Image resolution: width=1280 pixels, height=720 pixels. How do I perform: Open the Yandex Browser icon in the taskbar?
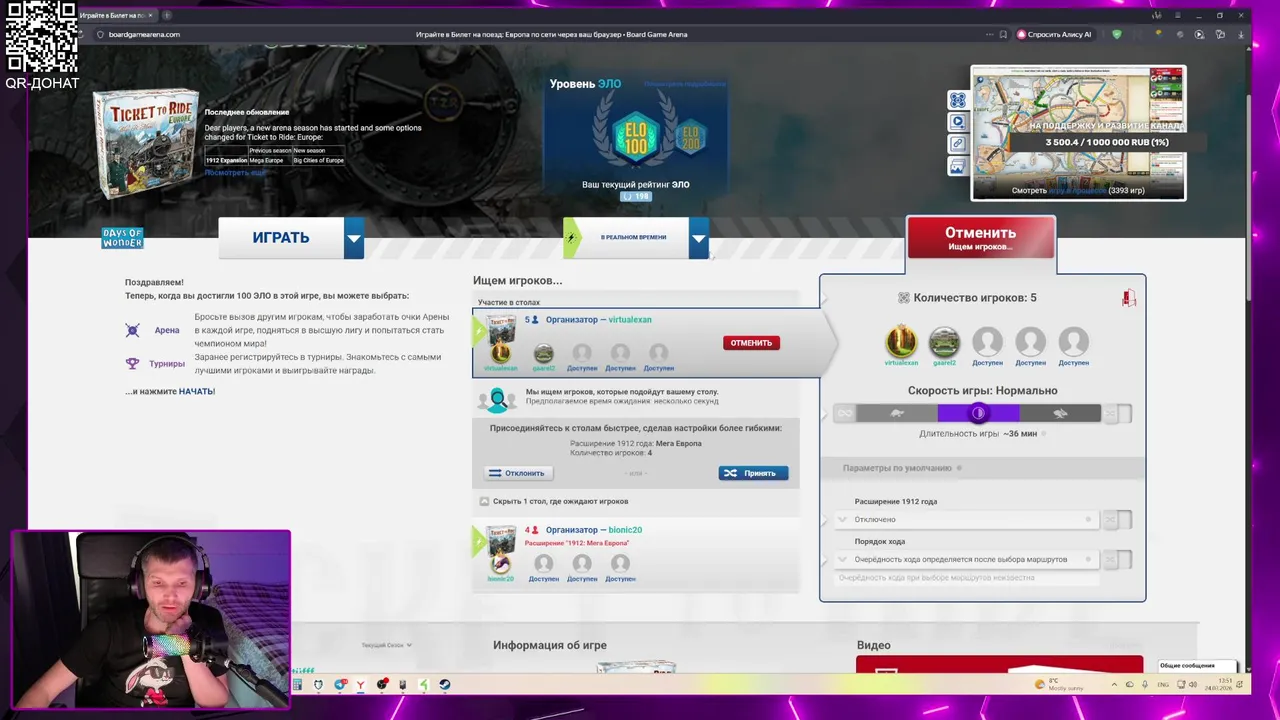[361, 685]
